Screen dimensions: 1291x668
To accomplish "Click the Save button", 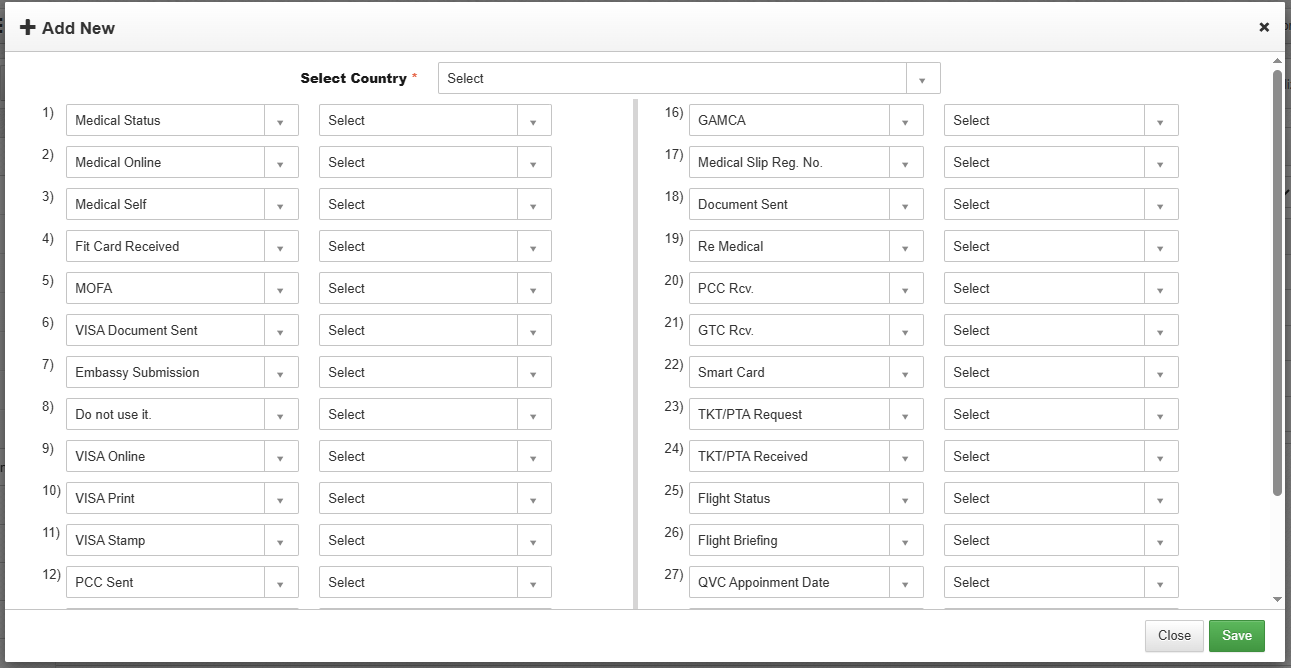I will click(x=1236, y=636).
